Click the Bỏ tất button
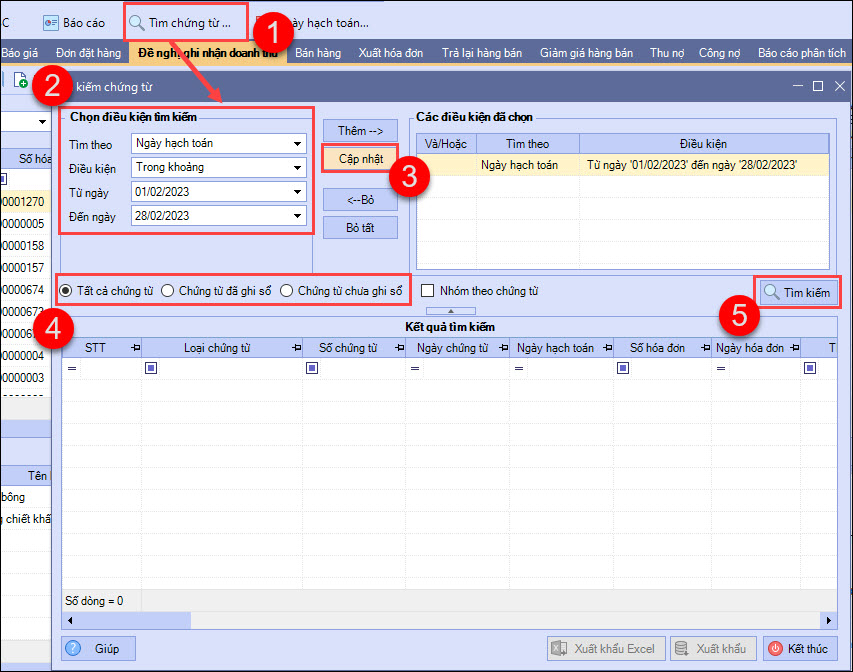The width and height of the screenshot is (853, 672). 360,227
